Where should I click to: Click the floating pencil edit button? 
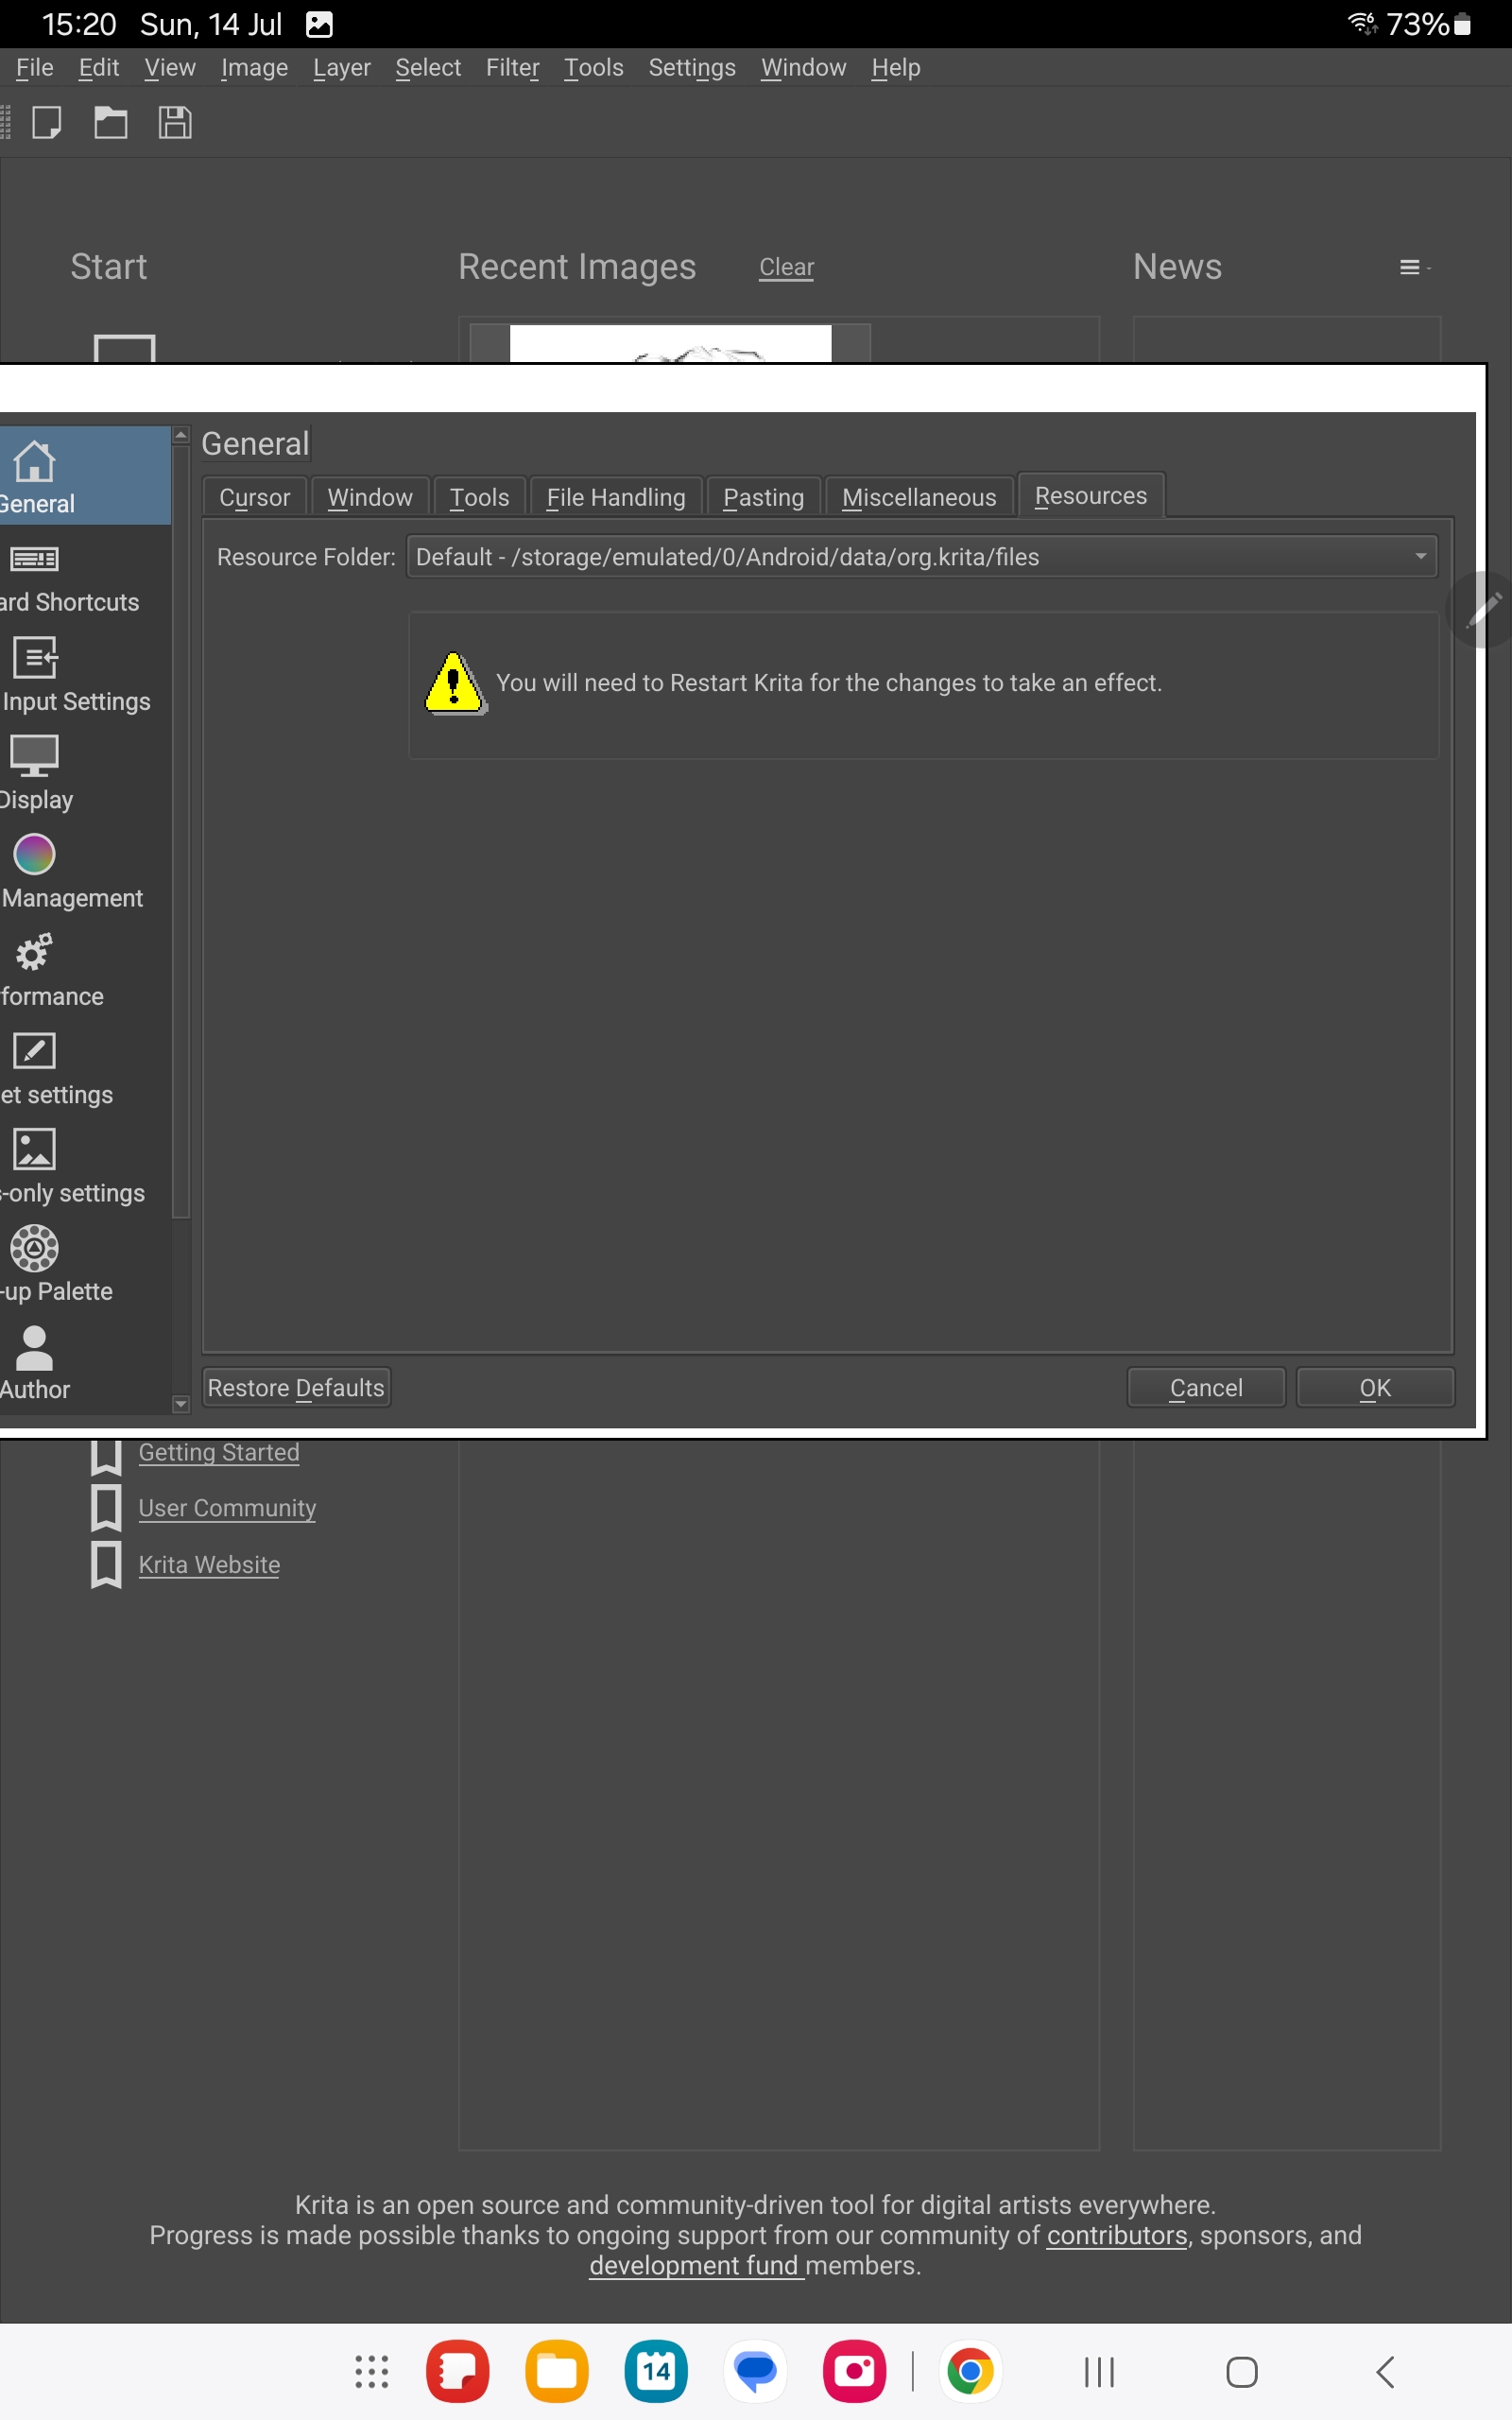click(x=1482, y=609)
